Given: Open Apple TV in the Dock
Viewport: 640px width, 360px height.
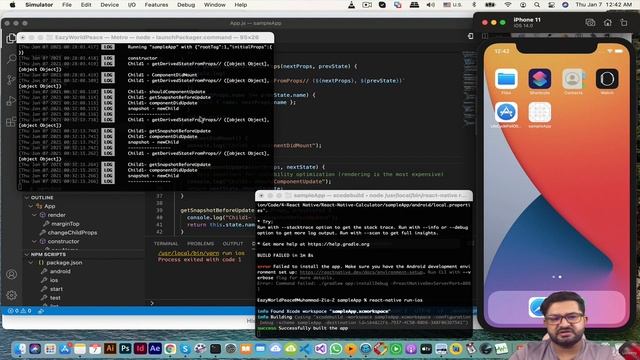Looking at the screenshot, I should (426, 349).
